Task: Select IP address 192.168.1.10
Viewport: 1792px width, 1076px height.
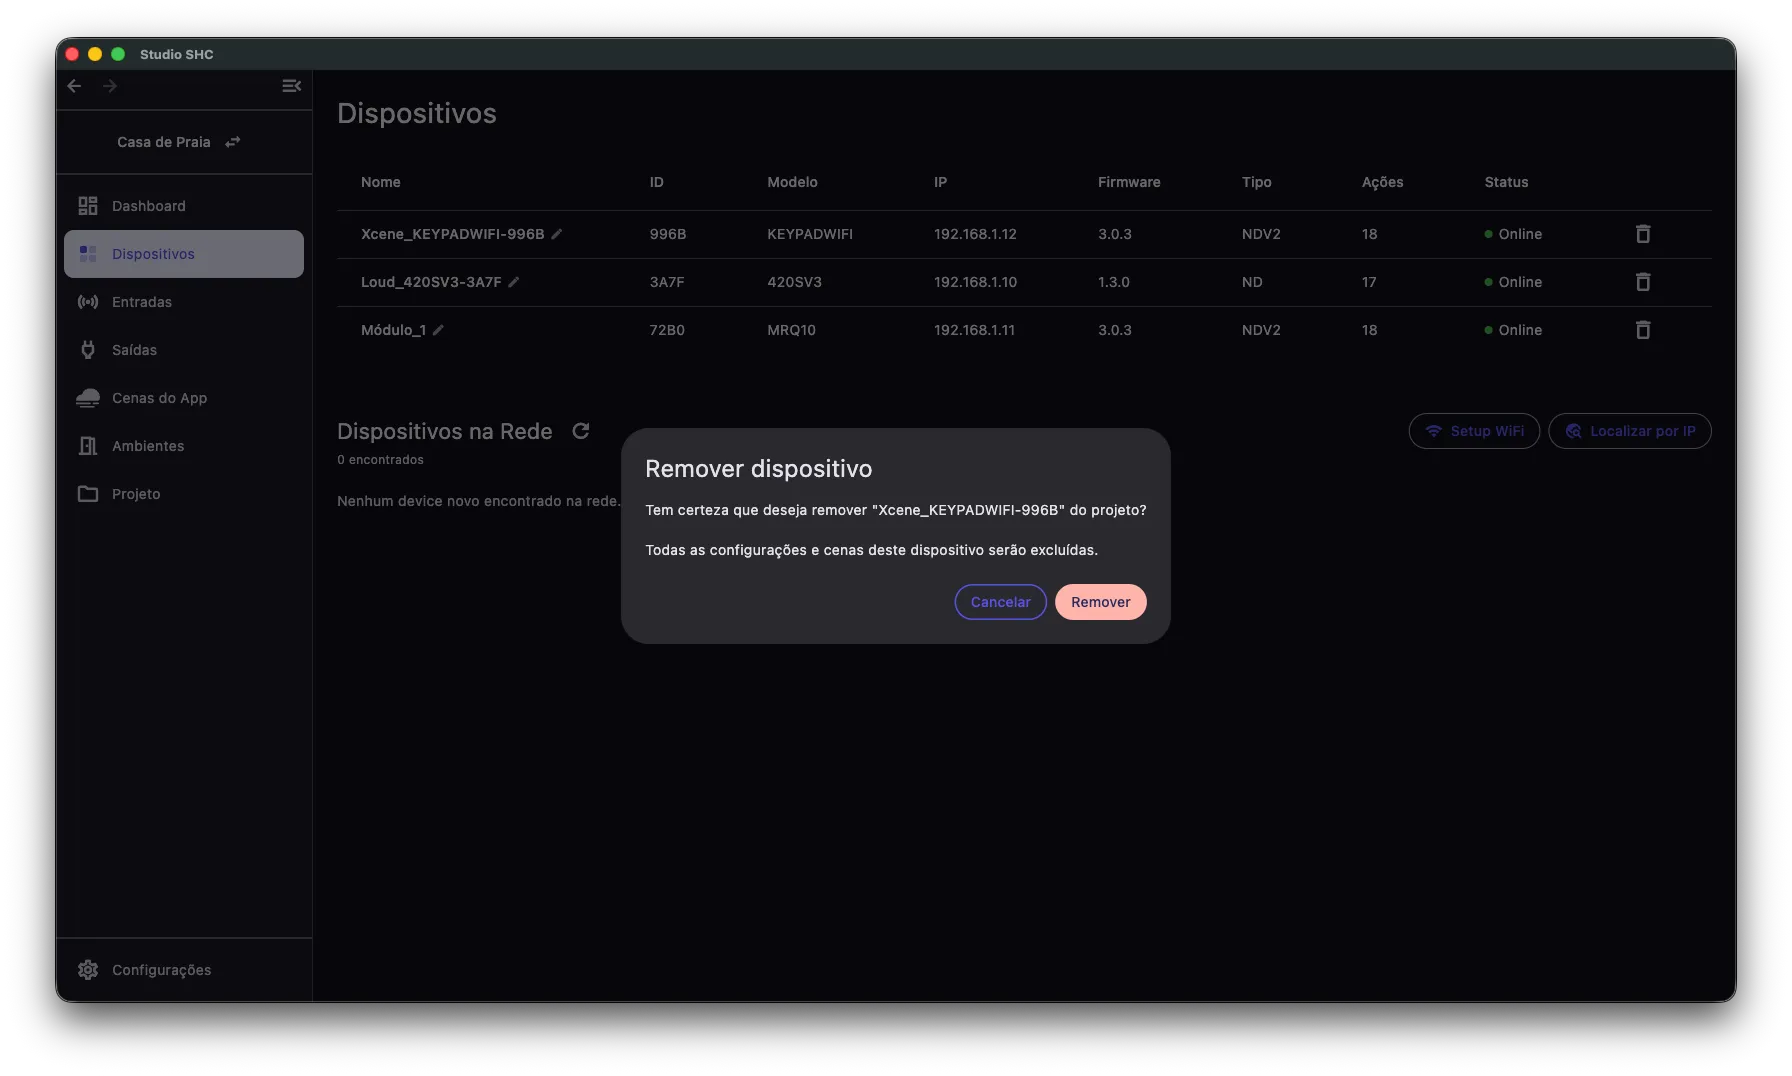Action: (975, 282)
